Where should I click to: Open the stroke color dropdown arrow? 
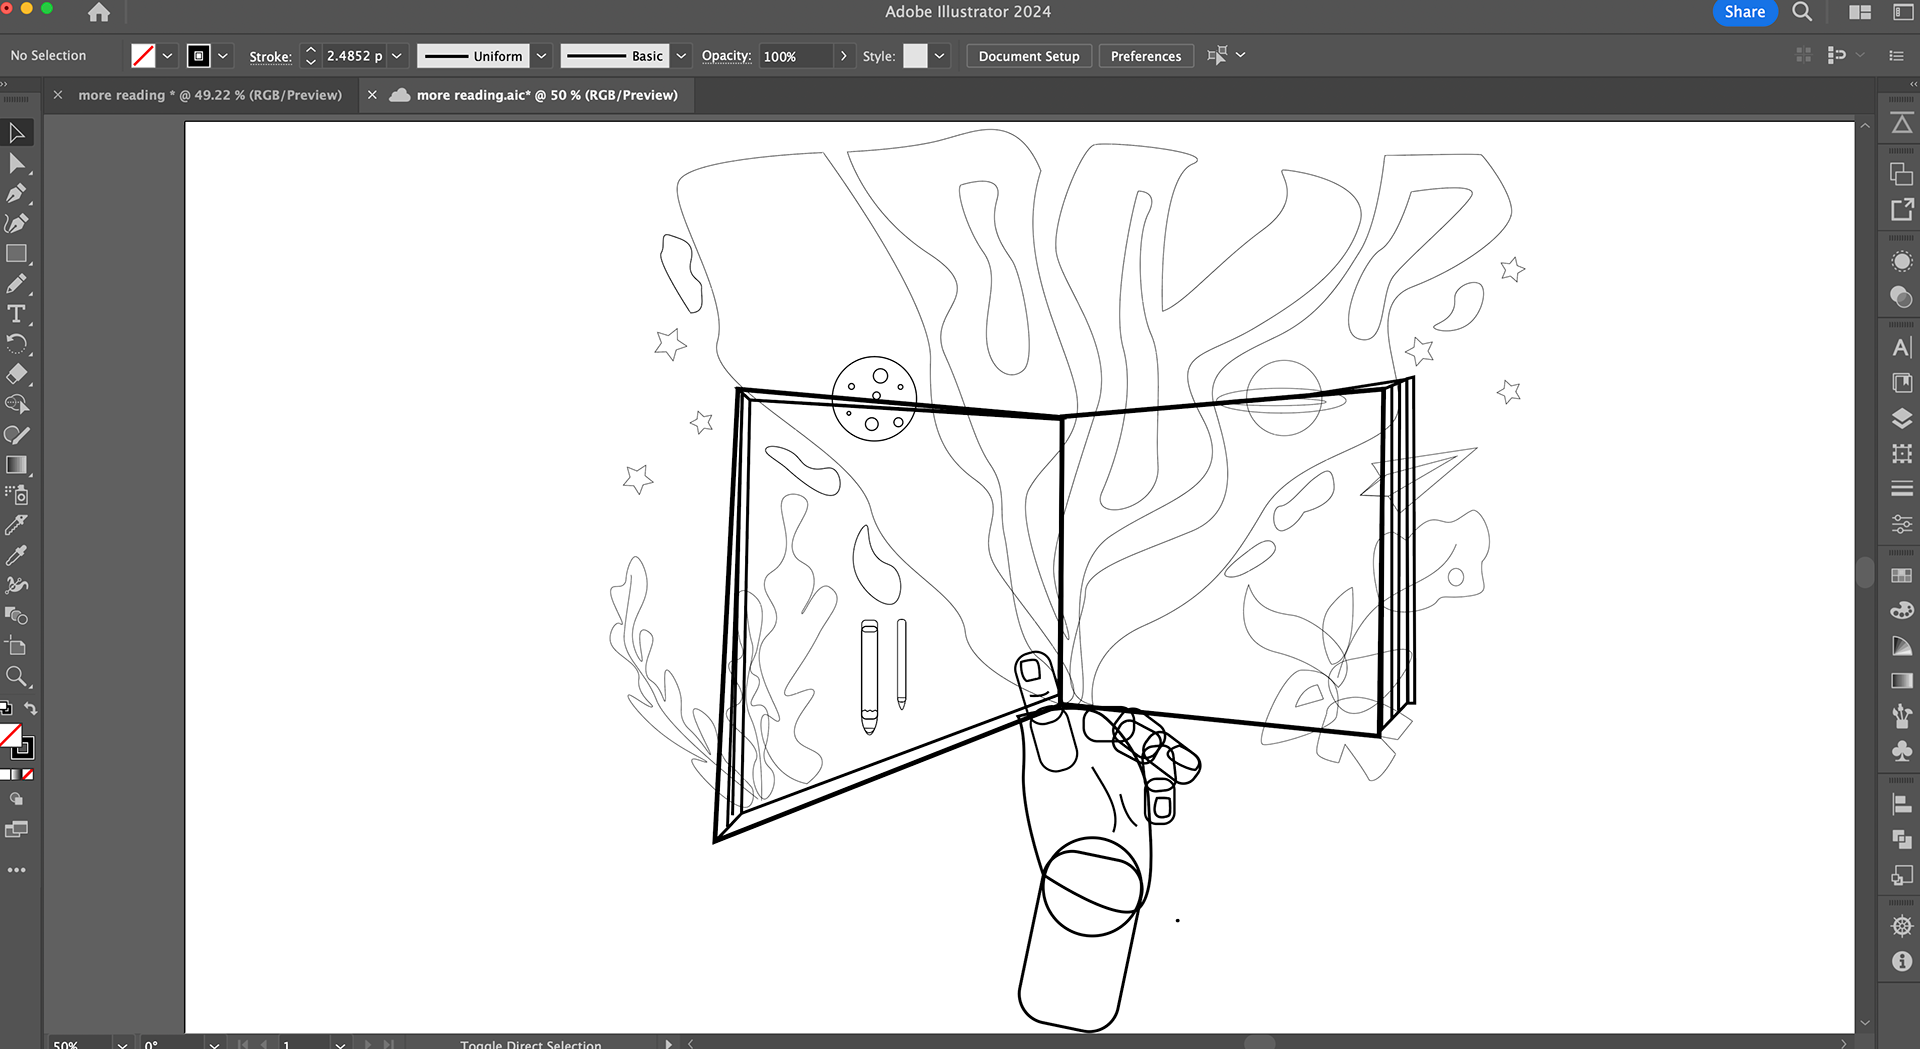pyautogui.click(x=223, y=56)
